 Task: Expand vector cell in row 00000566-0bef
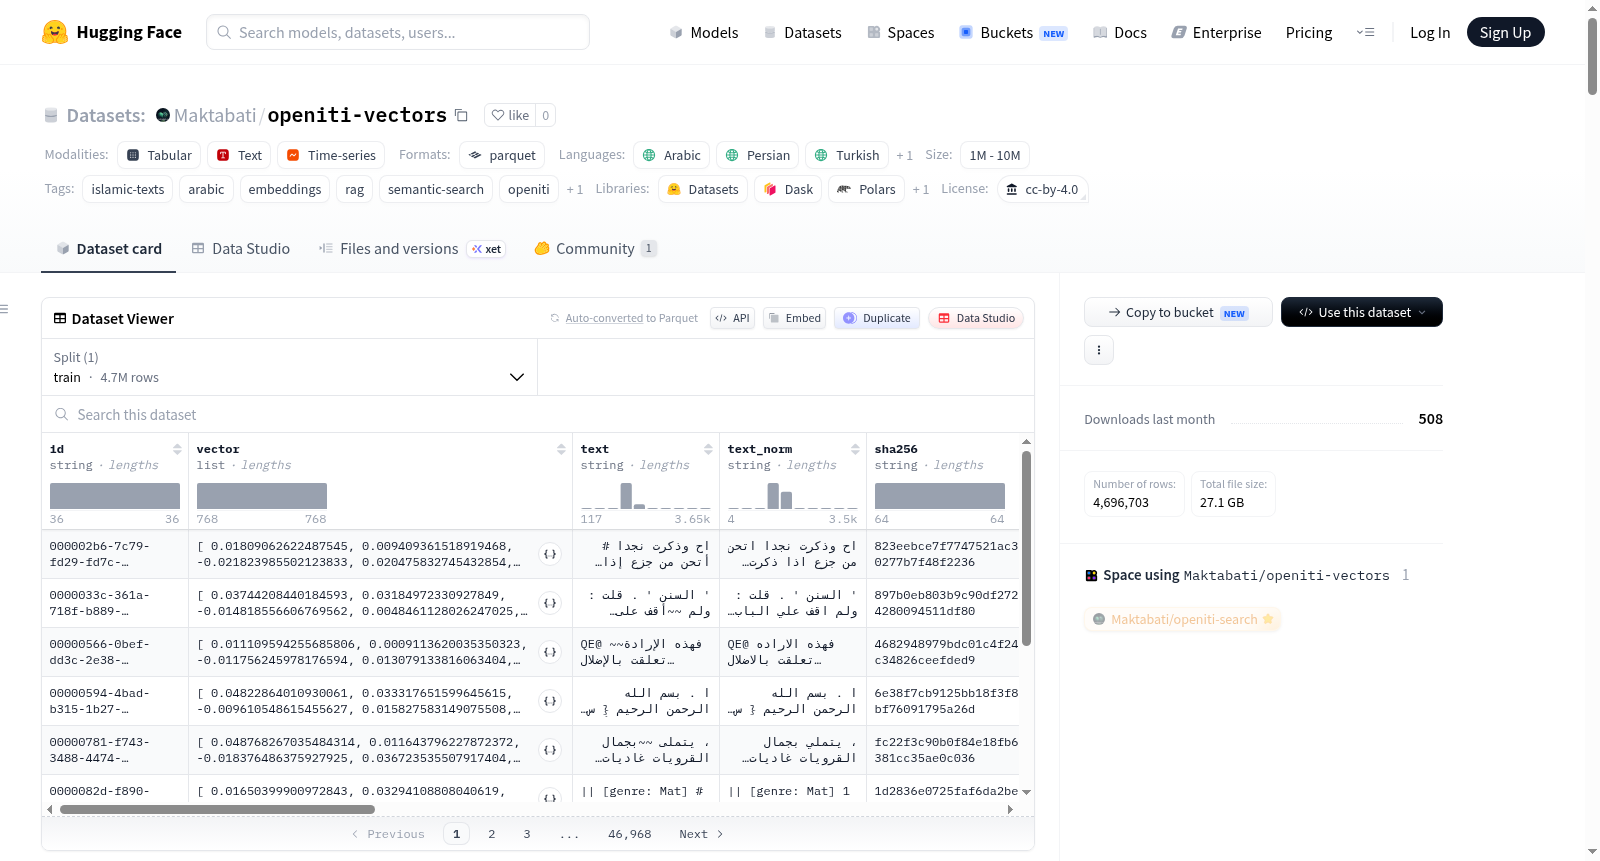550,652
